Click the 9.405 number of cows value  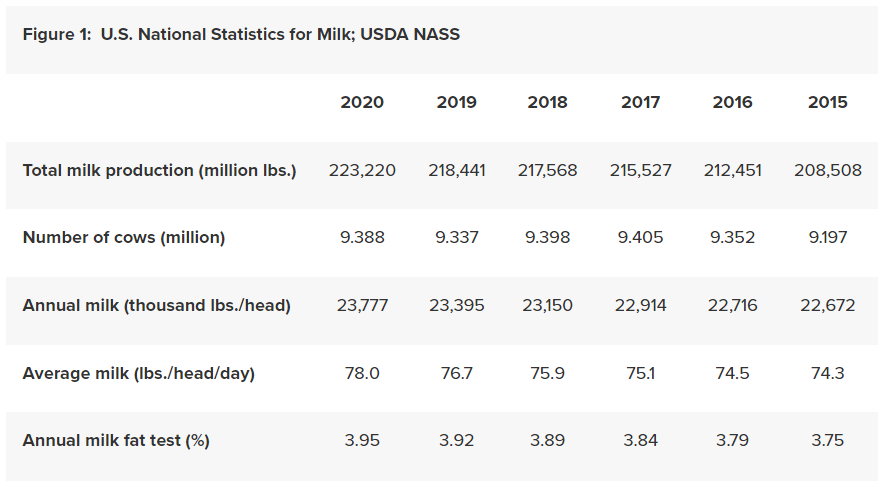[641, 237]
